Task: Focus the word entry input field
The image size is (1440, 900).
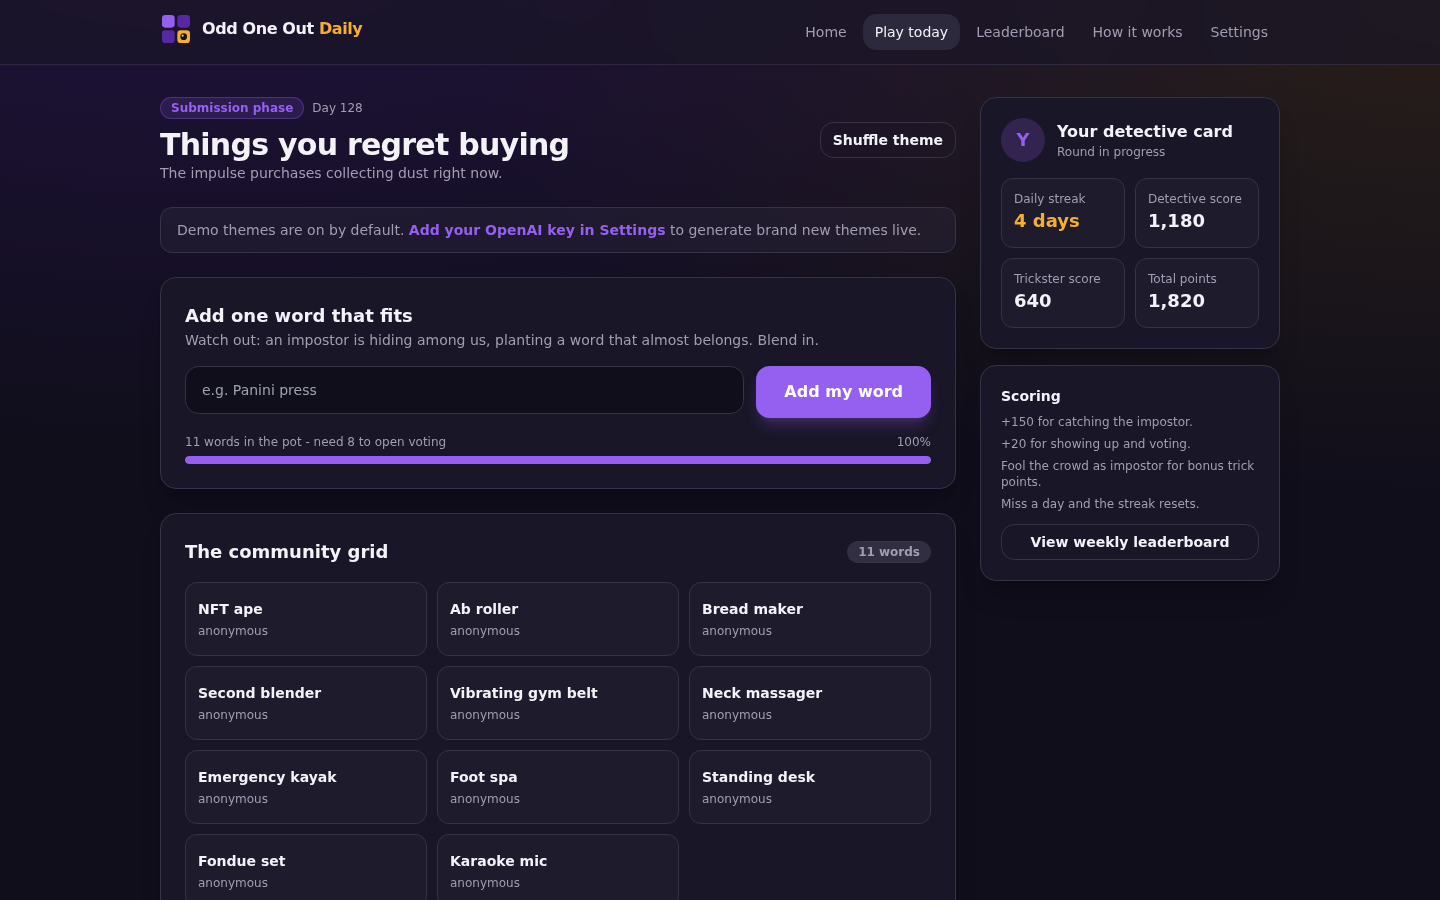Action: point(464,390)
